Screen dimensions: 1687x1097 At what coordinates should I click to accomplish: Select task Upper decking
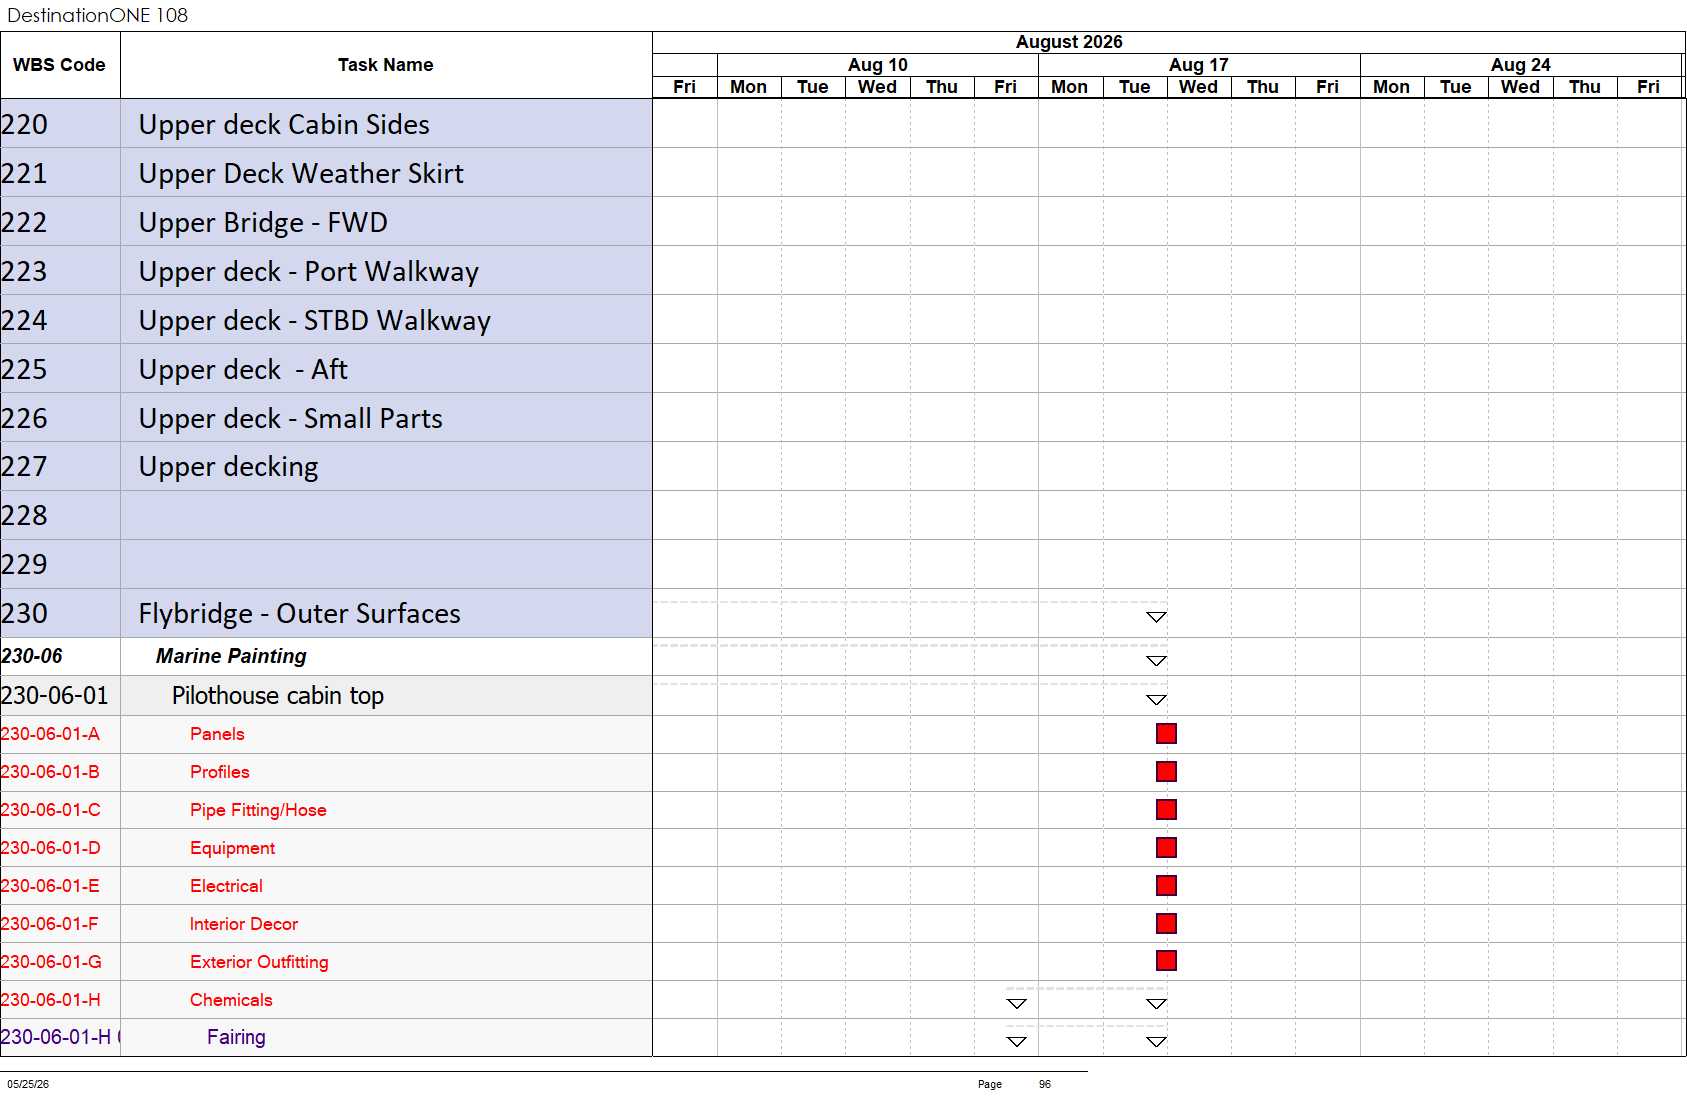point(228,467)
